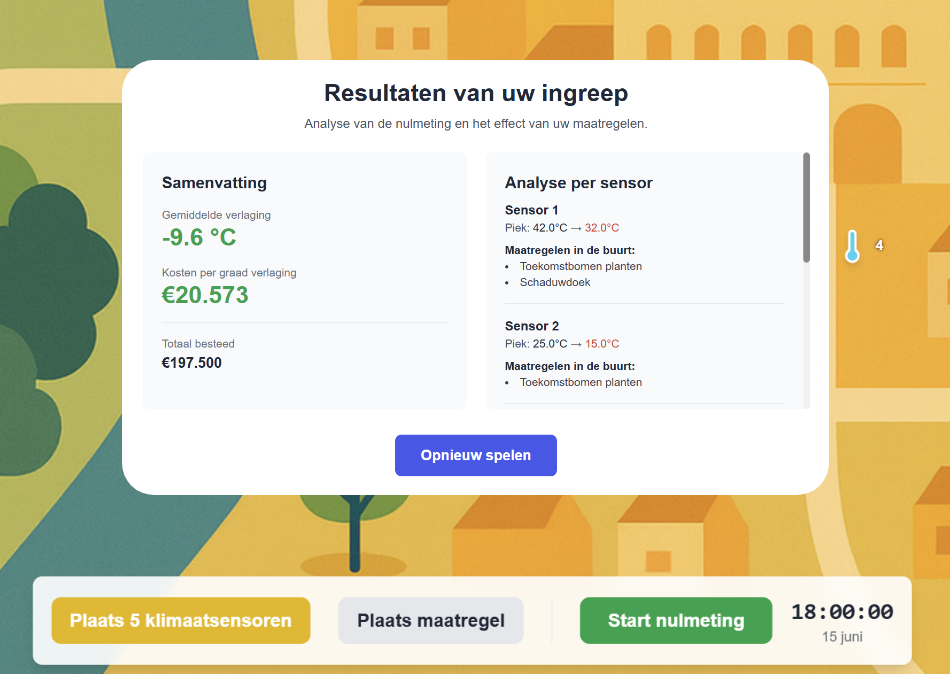The height and width of the screenshot is (674, 950).
Task: Click Toekomstbomen planten under Sensor 1
Action: 581,267
